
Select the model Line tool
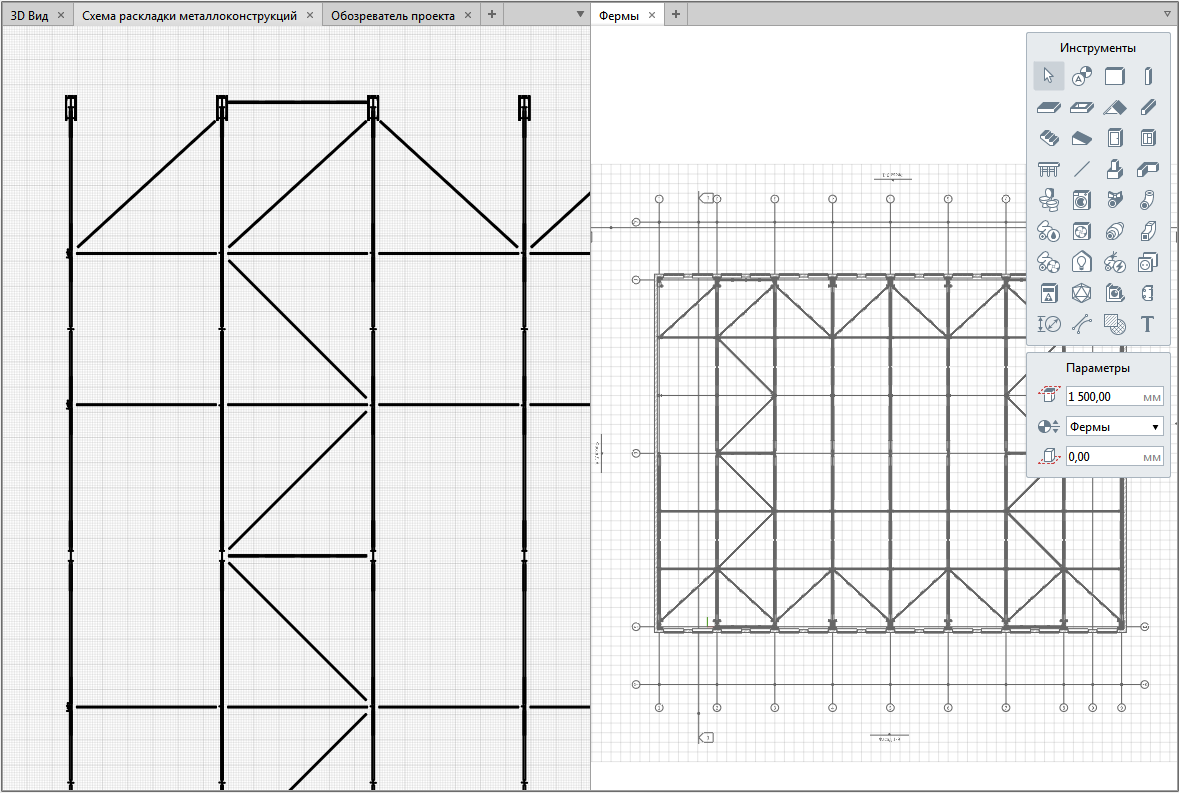pos(1081,169)
